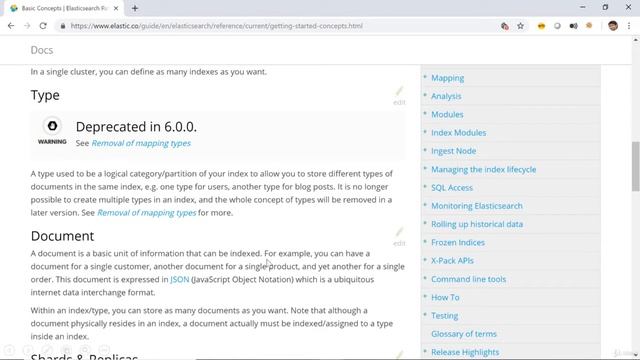Expand the Analysis section bullet

click(425, 95)
